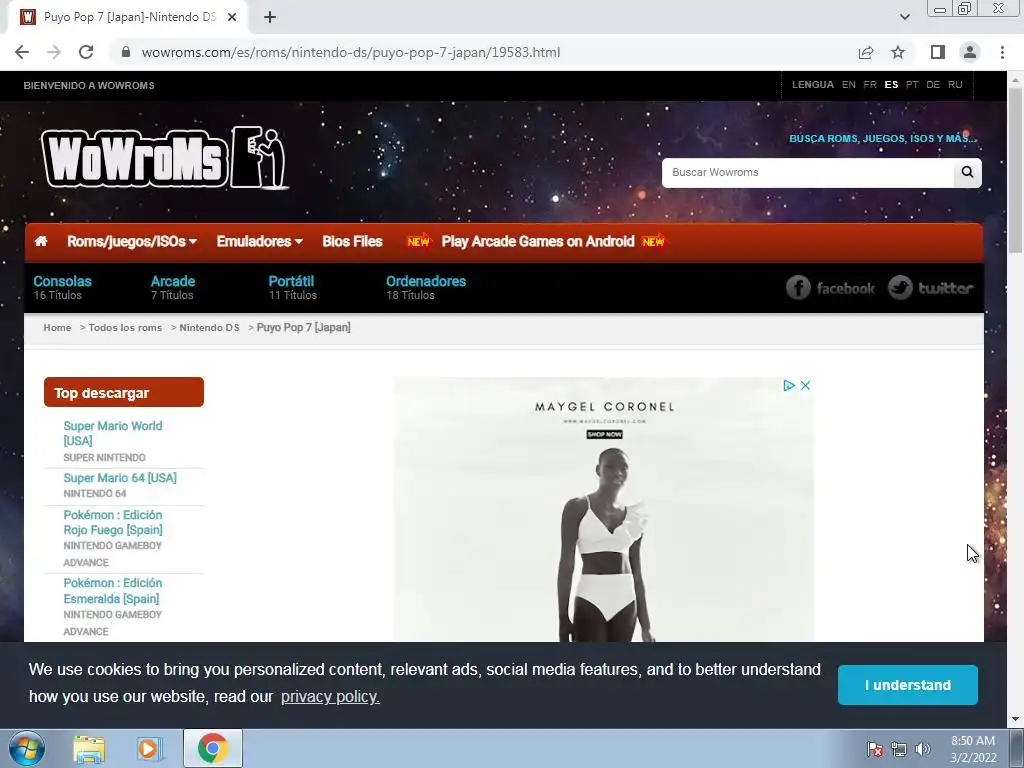The image size is (1024, 768).
Task: Click the volume speaker tray icon
Action: click(923, 749)
